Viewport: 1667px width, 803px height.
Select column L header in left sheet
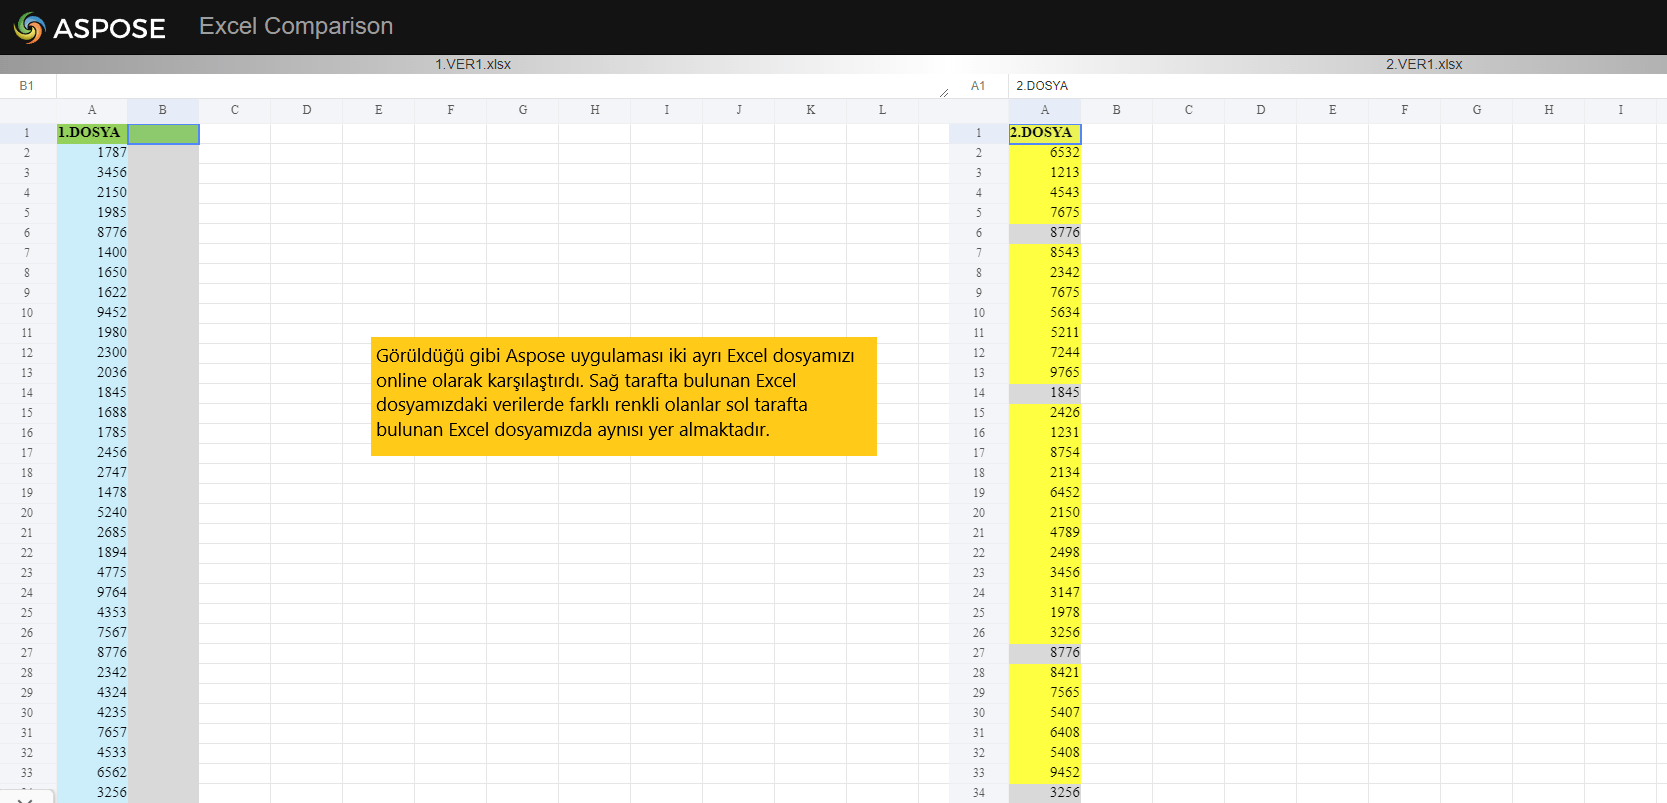point(882,110)
